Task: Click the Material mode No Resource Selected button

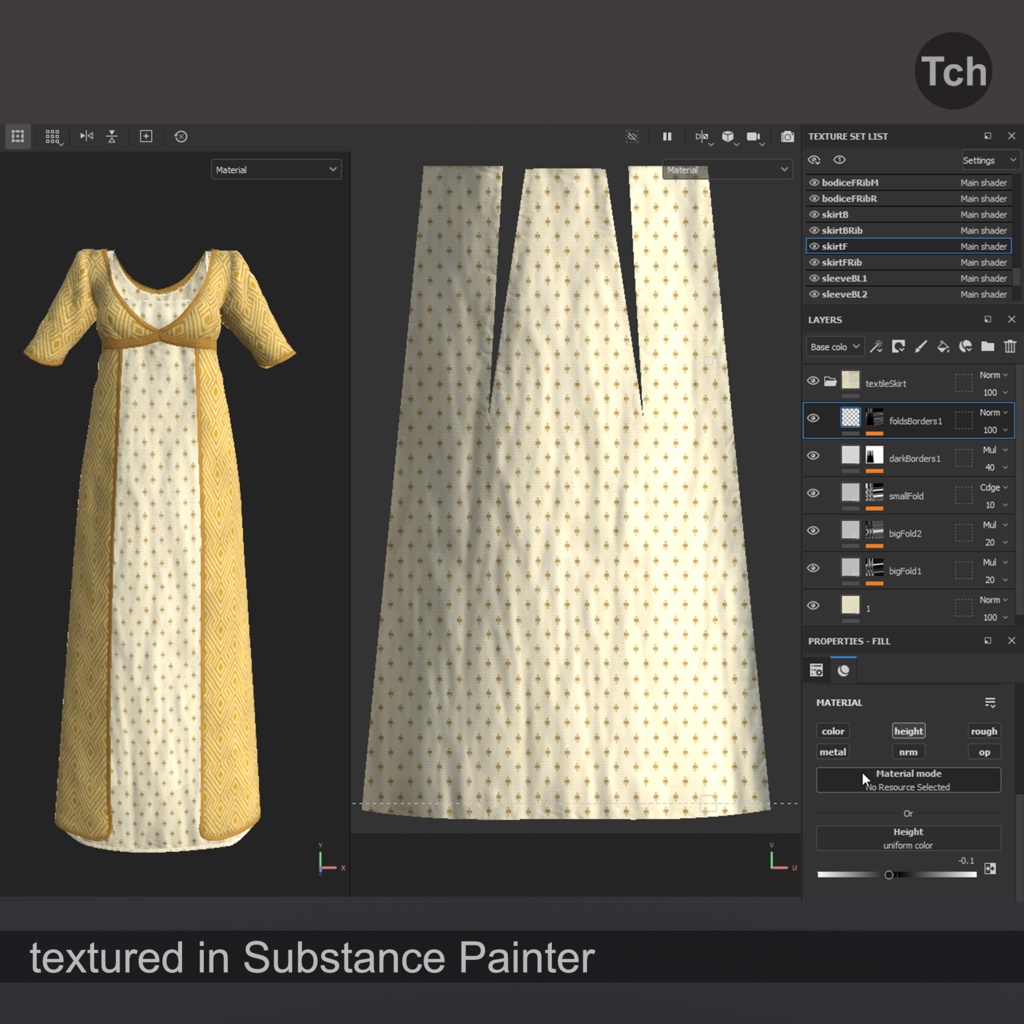Action: tap(908, 780)
